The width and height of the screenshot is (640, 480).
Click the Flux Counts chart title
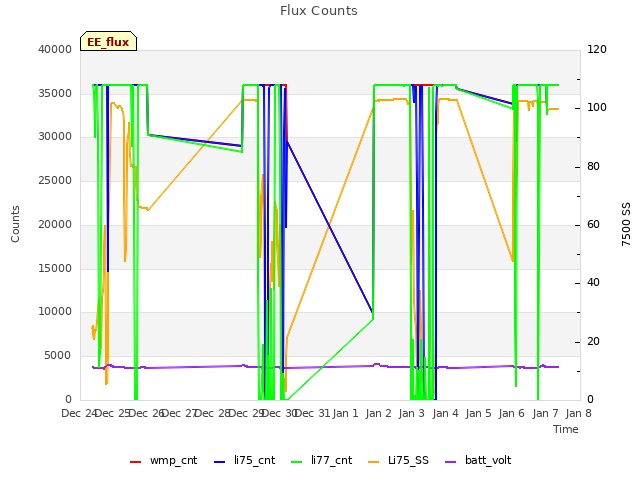[x=319, y=11]
